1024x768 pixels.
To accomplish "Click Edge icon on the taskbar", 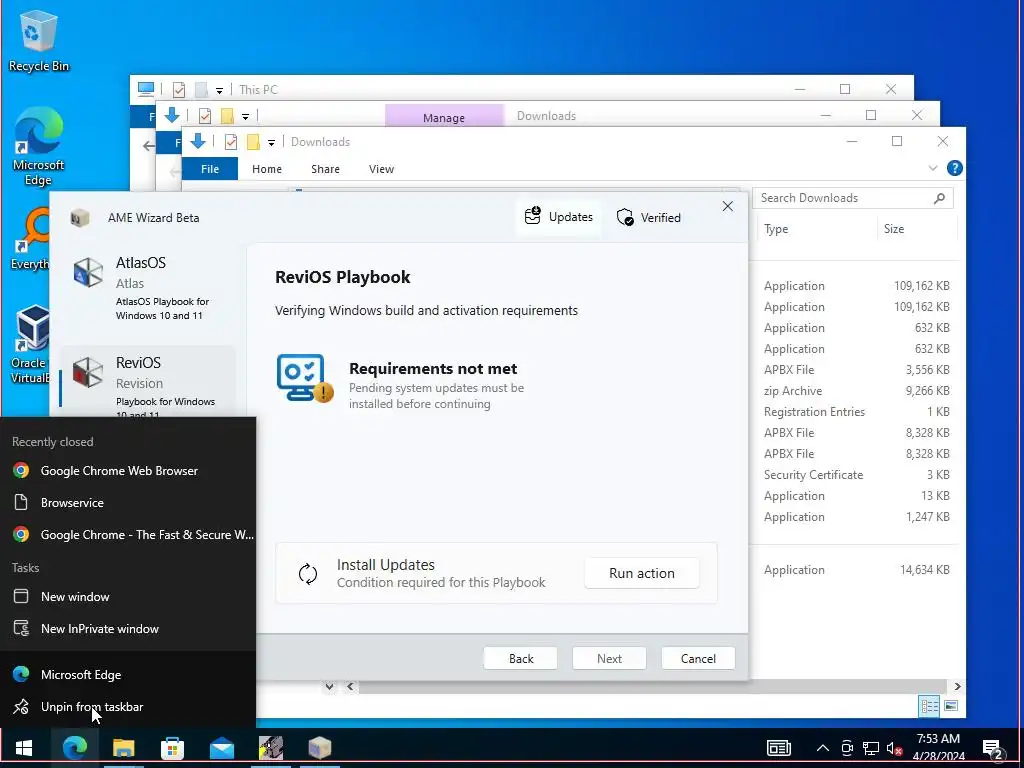I will click(x=74, y=748).
